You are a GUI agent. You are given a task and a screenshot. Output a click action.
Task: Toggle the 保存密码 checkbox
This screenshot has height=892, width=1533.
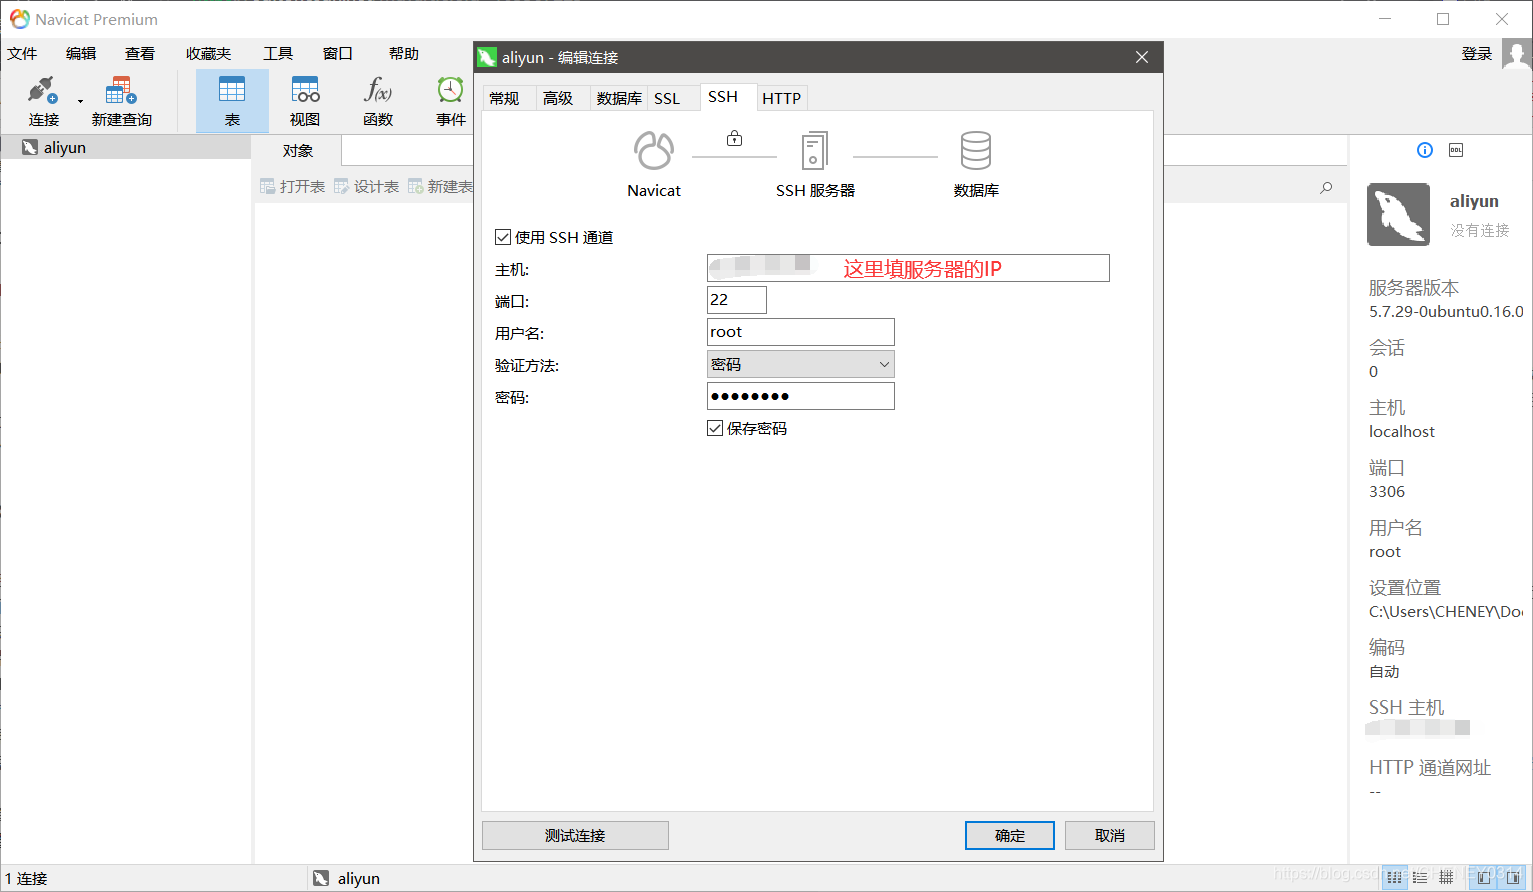pyautogui.click(x=715, y=428)
